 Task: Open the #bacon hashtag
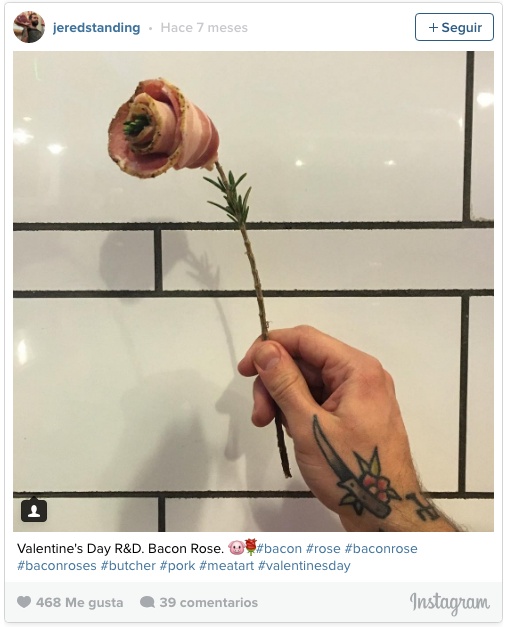(x=279, y=548)
